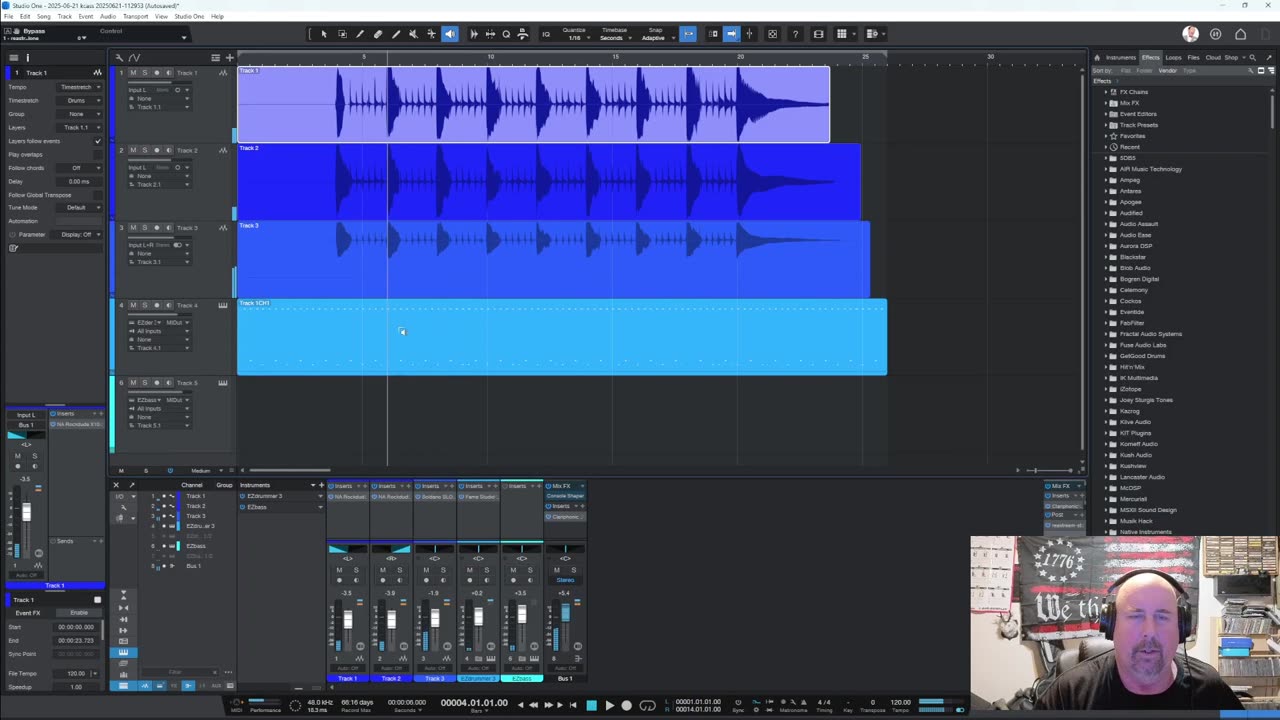Select the Track 1 mixer channel label
This screenshot has width=1280, height=720.
[348, 679]
